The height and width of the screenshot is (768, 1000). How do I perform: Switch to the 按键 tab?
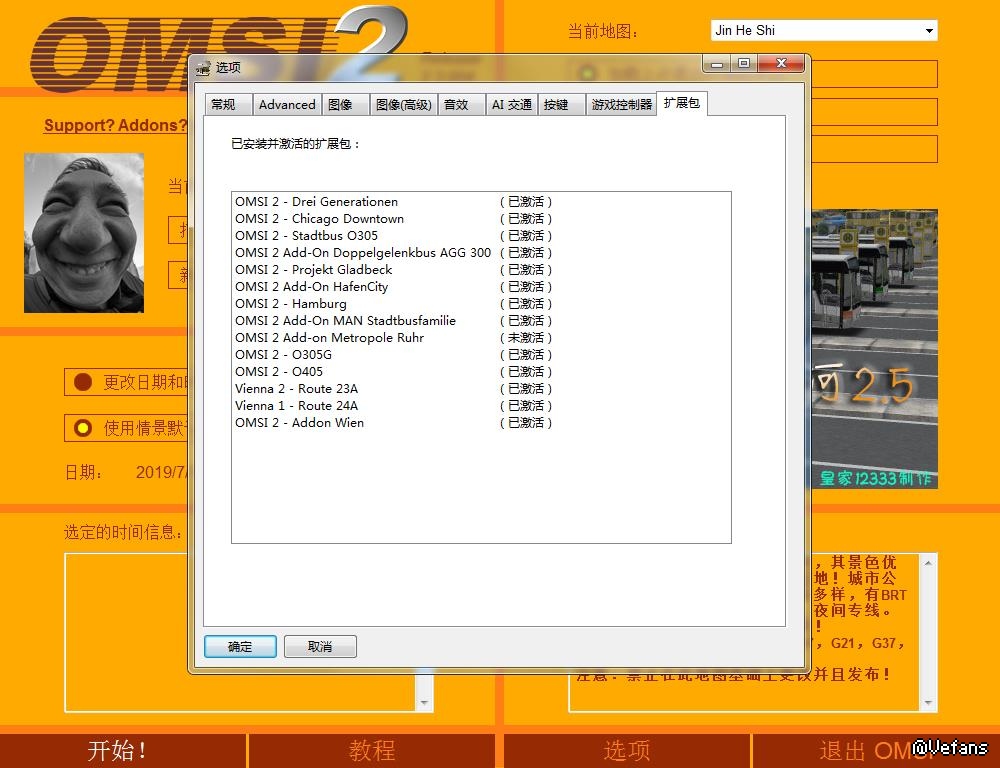(562, 105)
